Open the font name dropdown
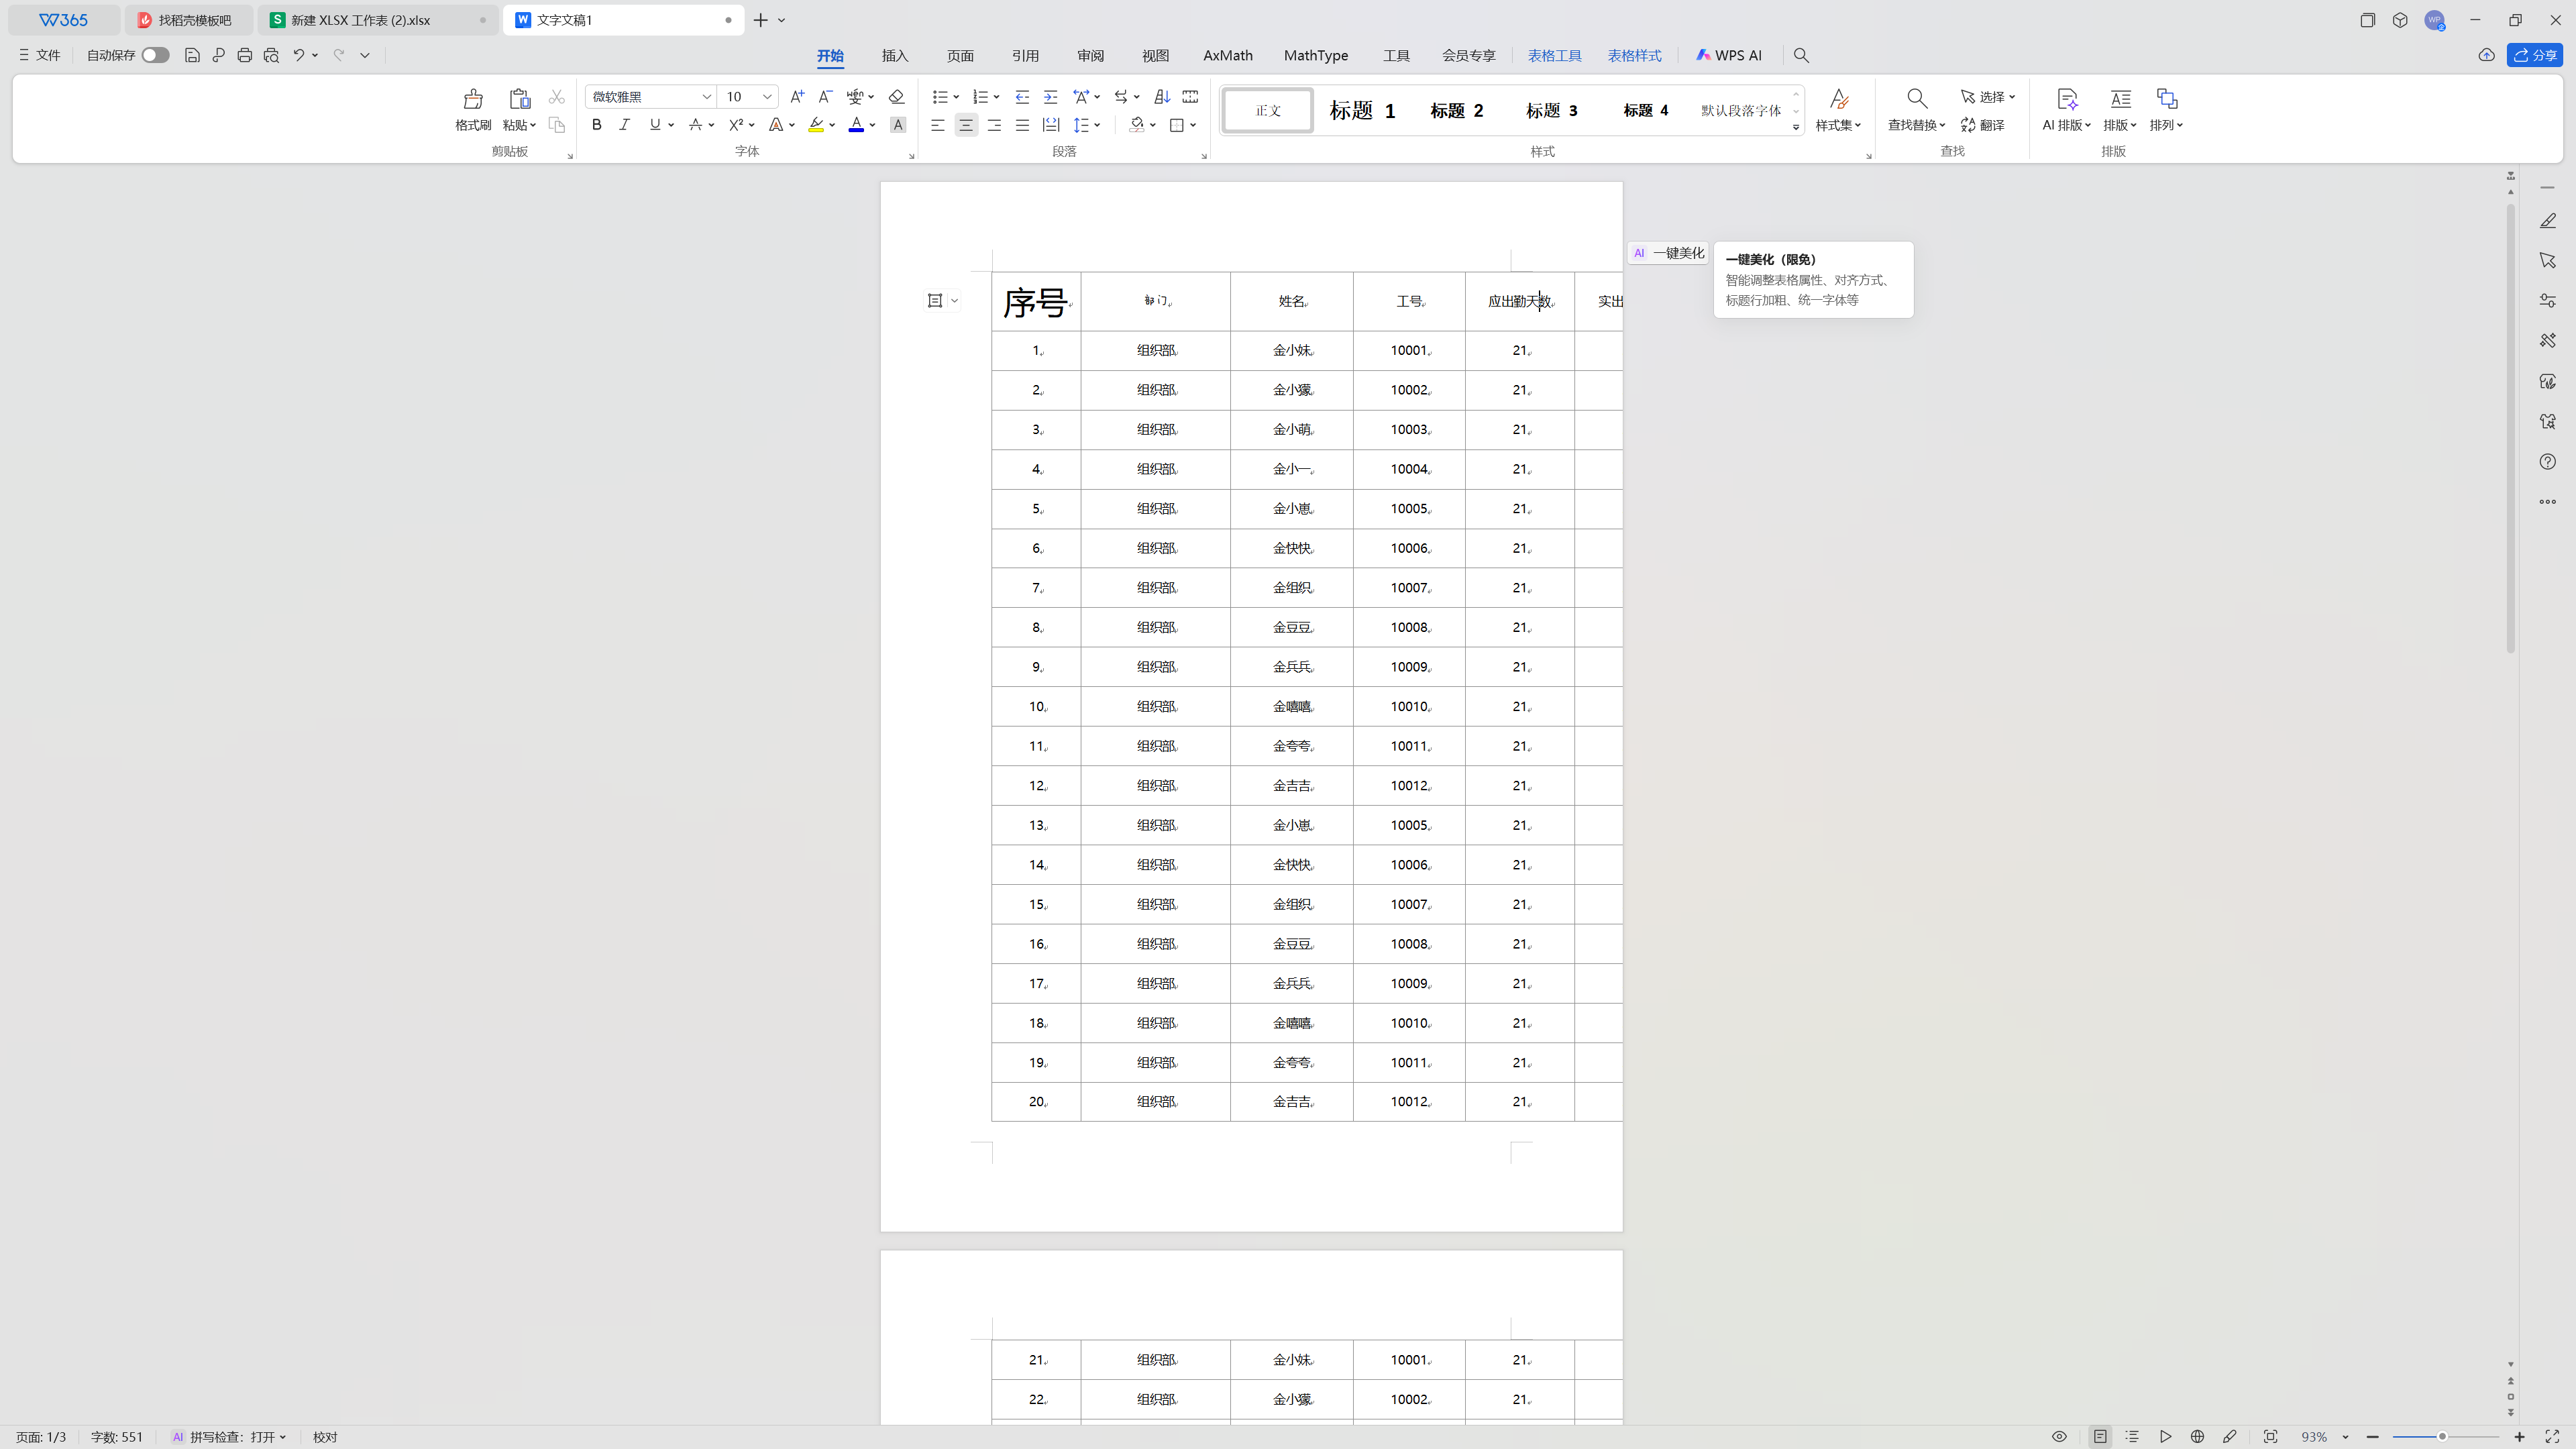The width and height of the screenshot is (2576, 1449). [x=706, y=97]
